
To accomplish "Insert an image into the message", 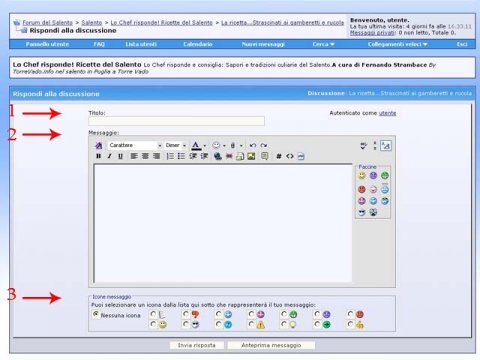I will pos(251,156).
